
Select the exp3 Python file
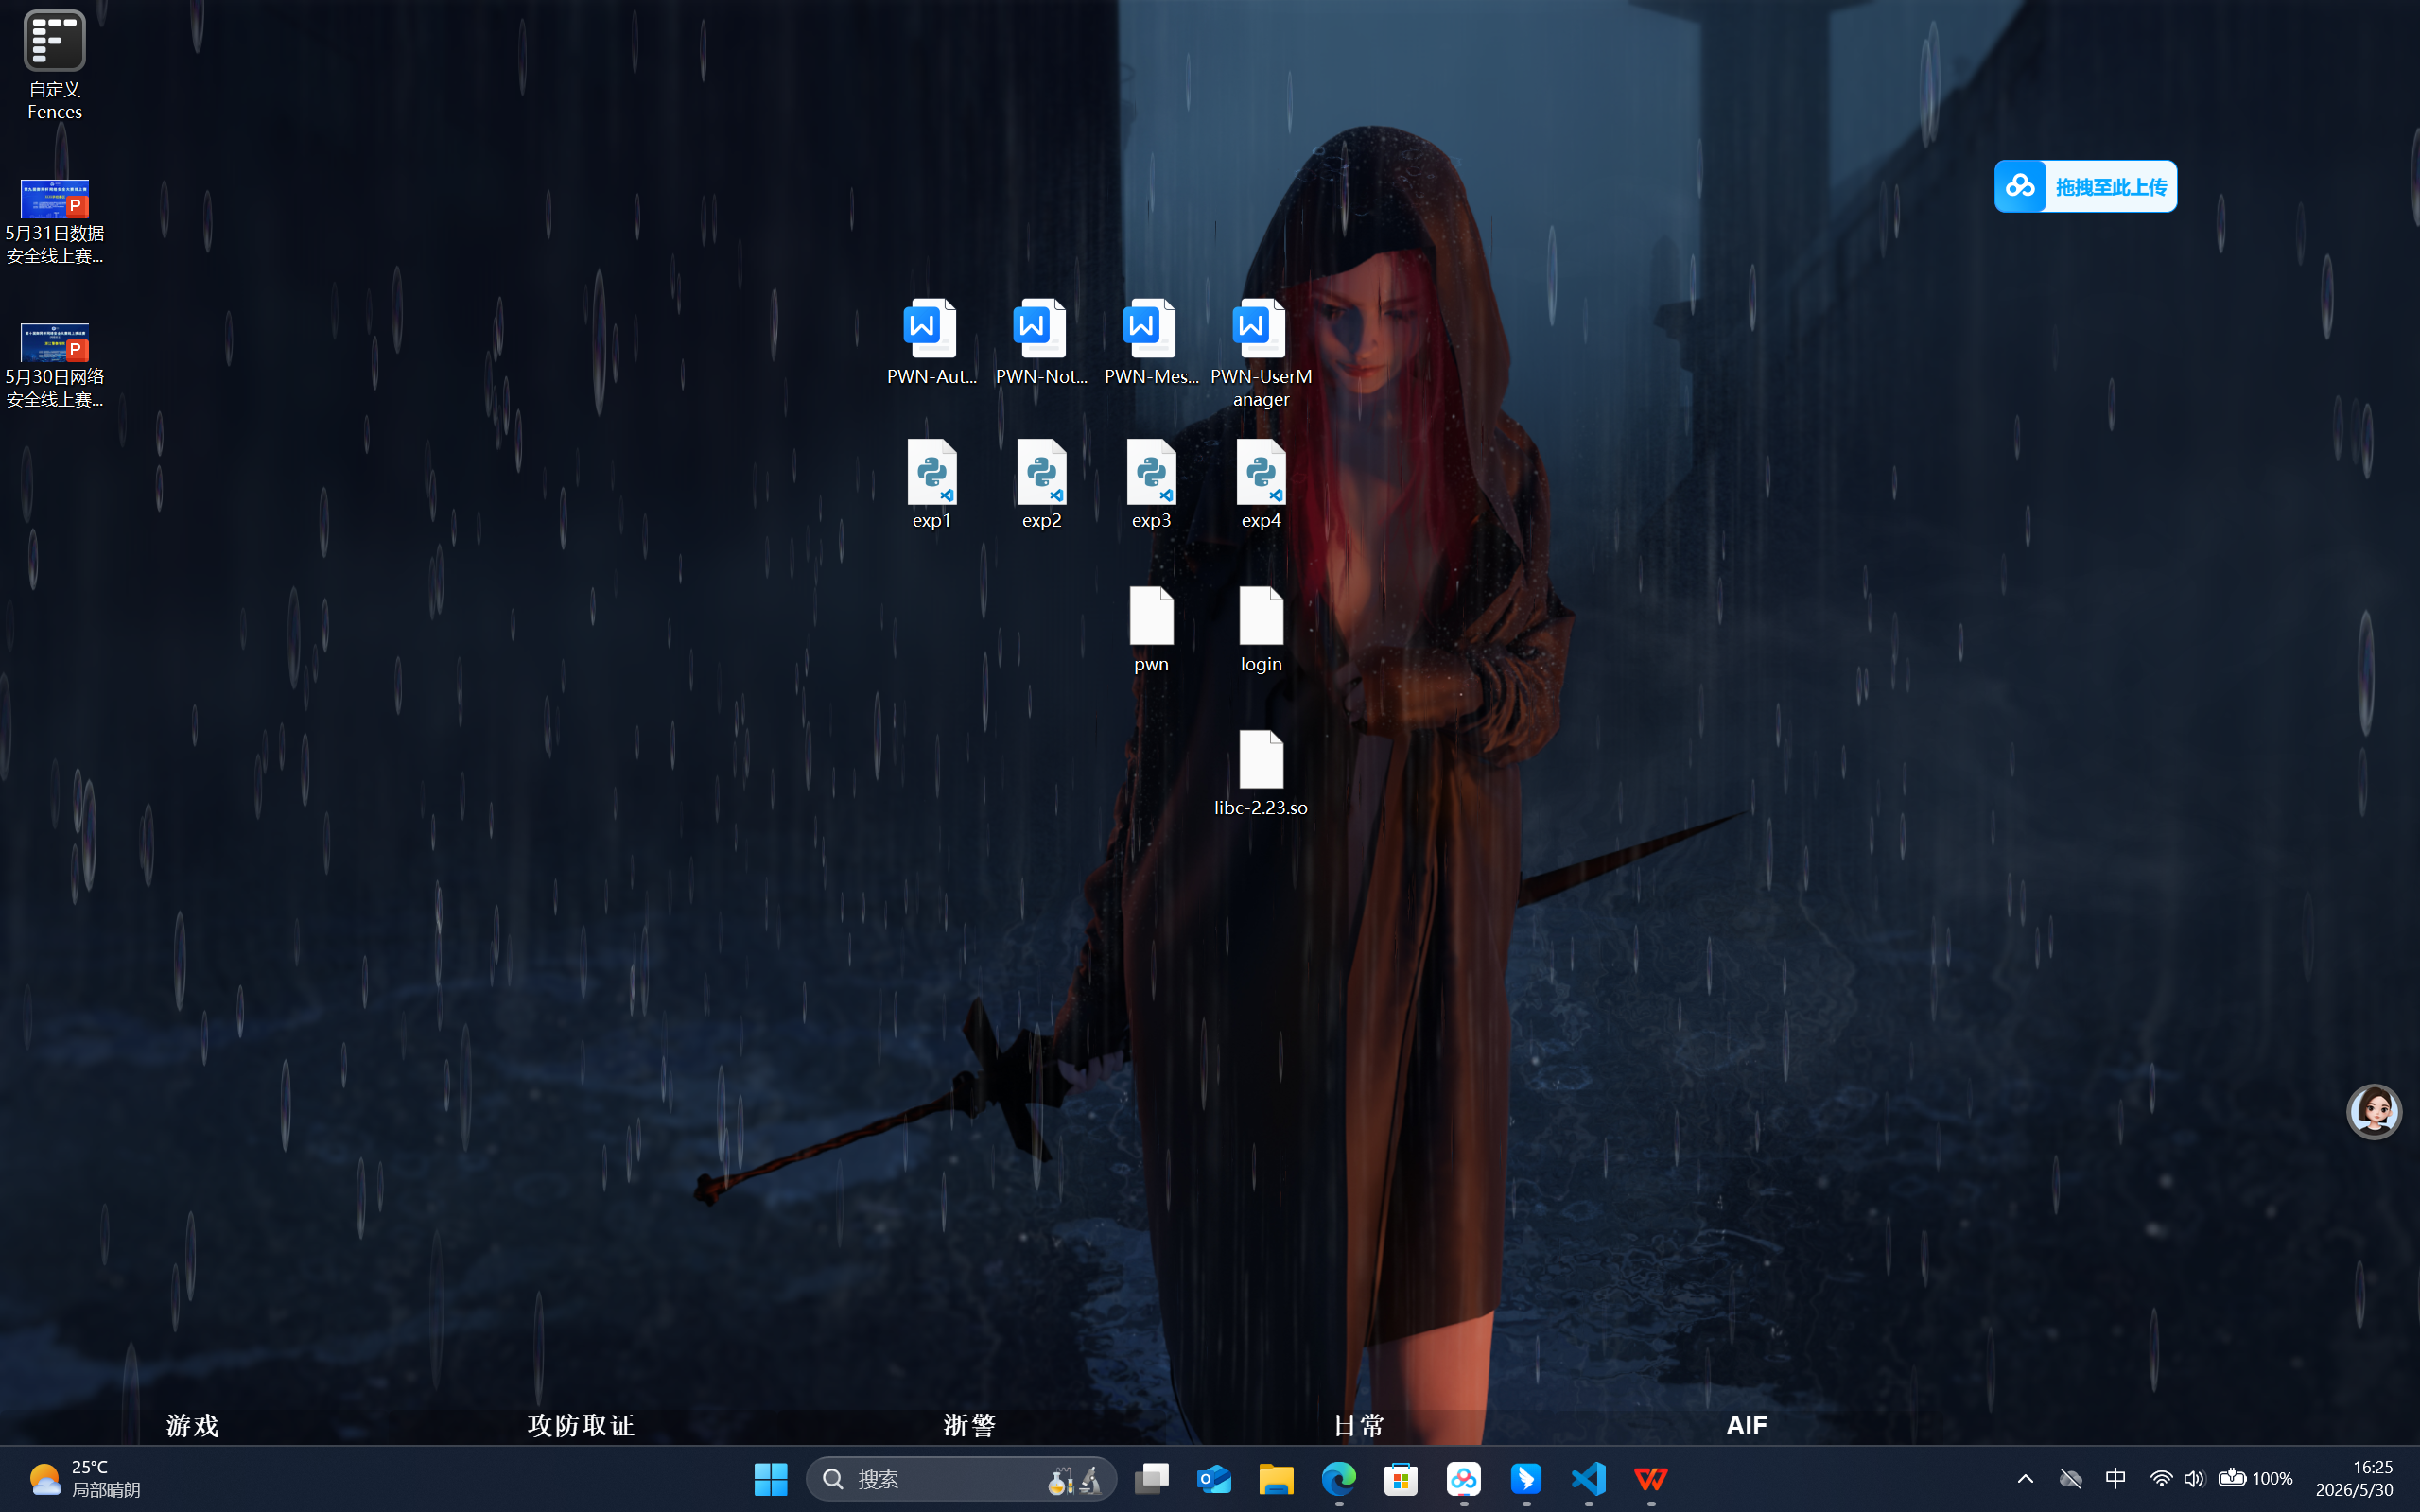[1151, 485]
